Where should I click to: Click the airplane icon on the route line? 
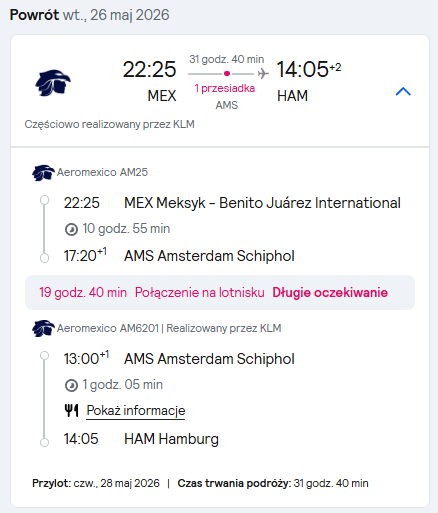click(x=263, y=73)
